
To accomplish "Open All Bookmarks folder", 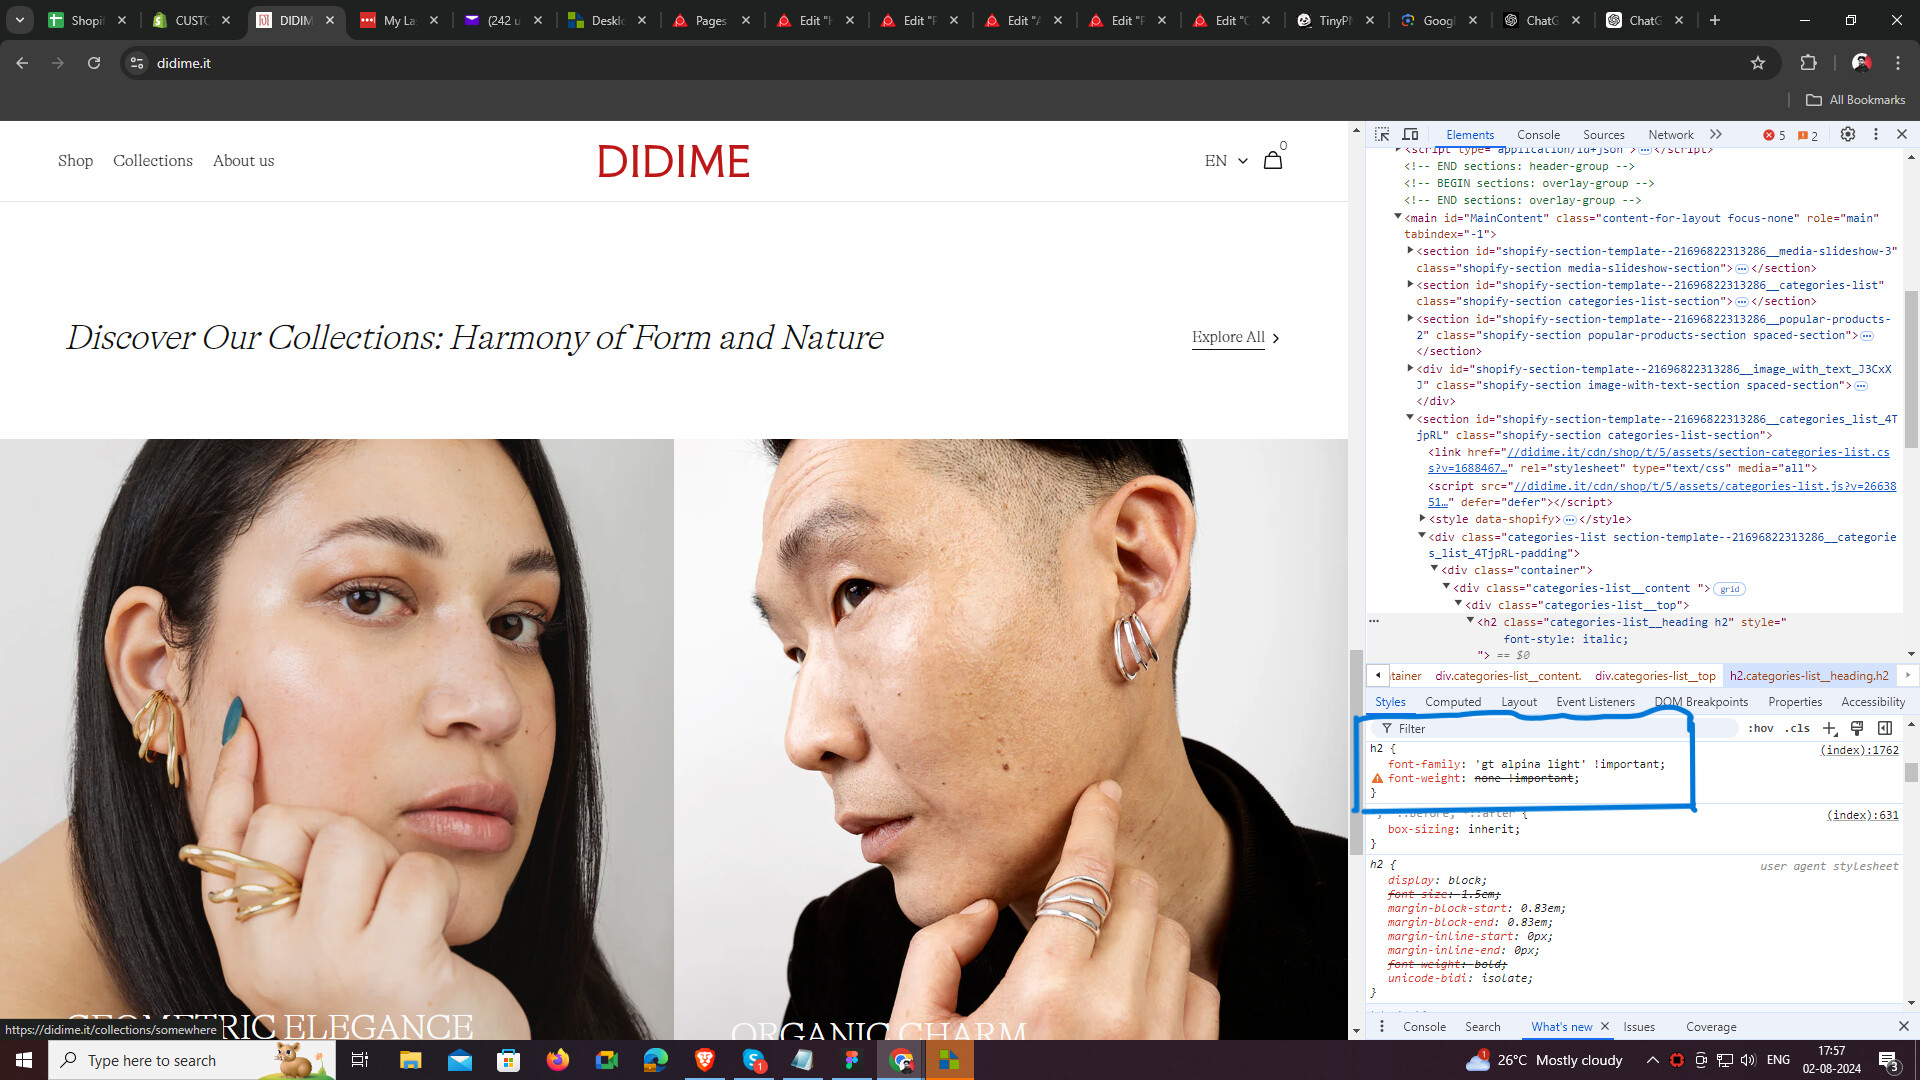I will pos(1855,100).
